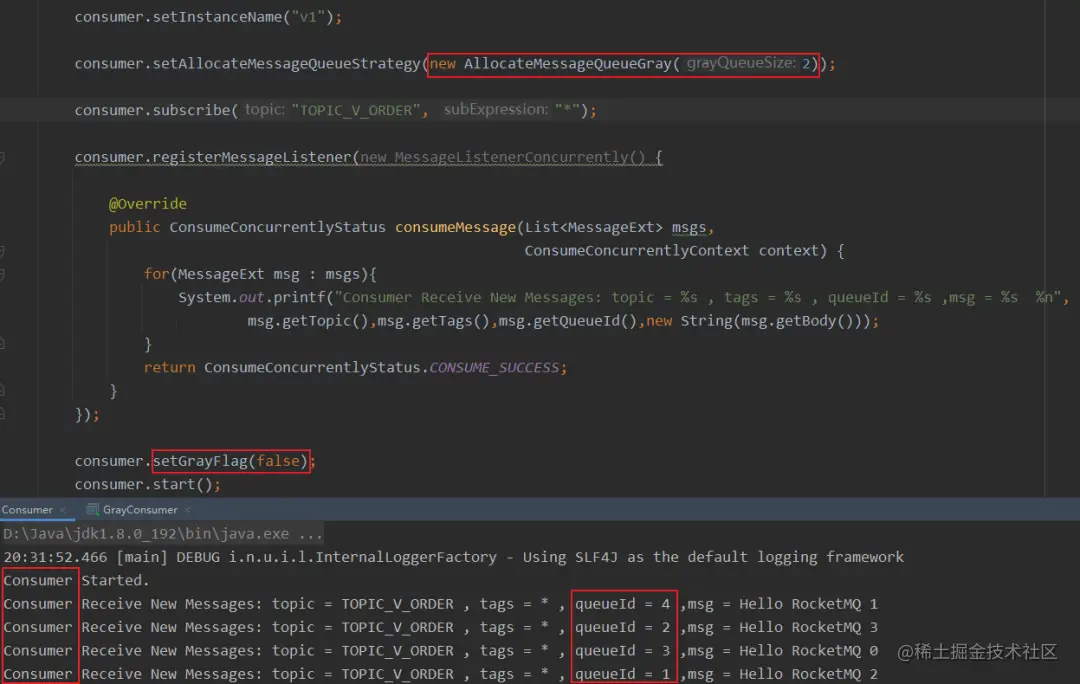1080x684 pixels.
Task: Click the ConsumeConcurrentlyContext context parameter
Action: pyautogui.click(x=671, y=251)
